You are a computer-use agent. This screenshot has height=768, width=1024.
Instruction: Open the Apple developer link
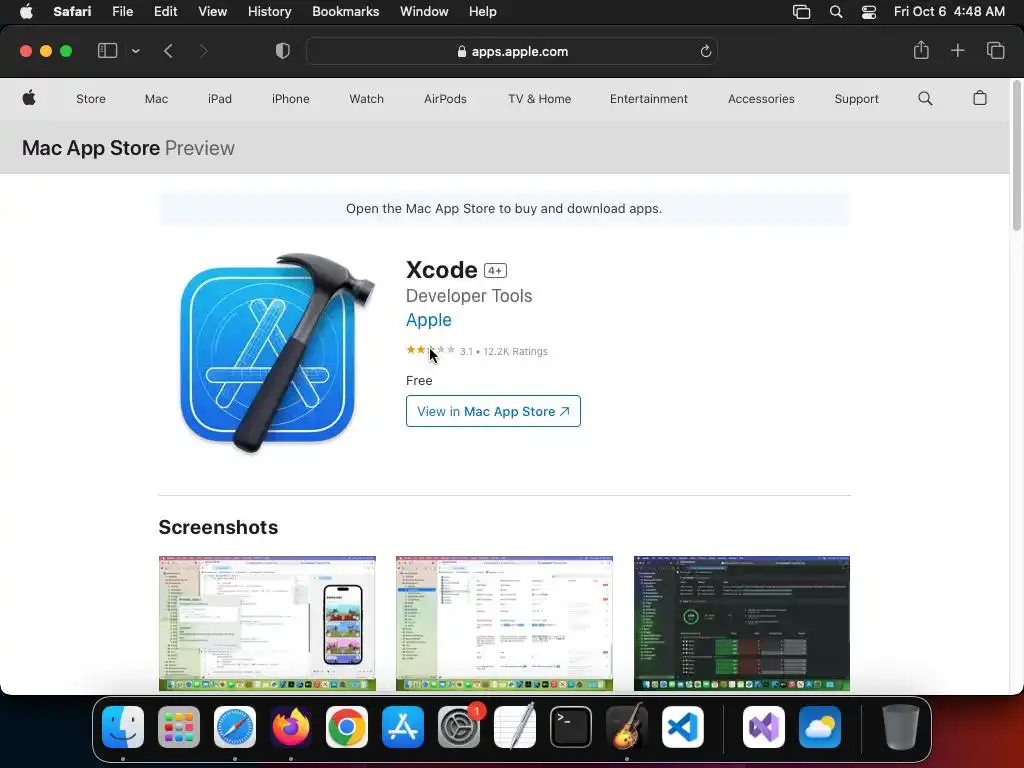click(428, 320)
